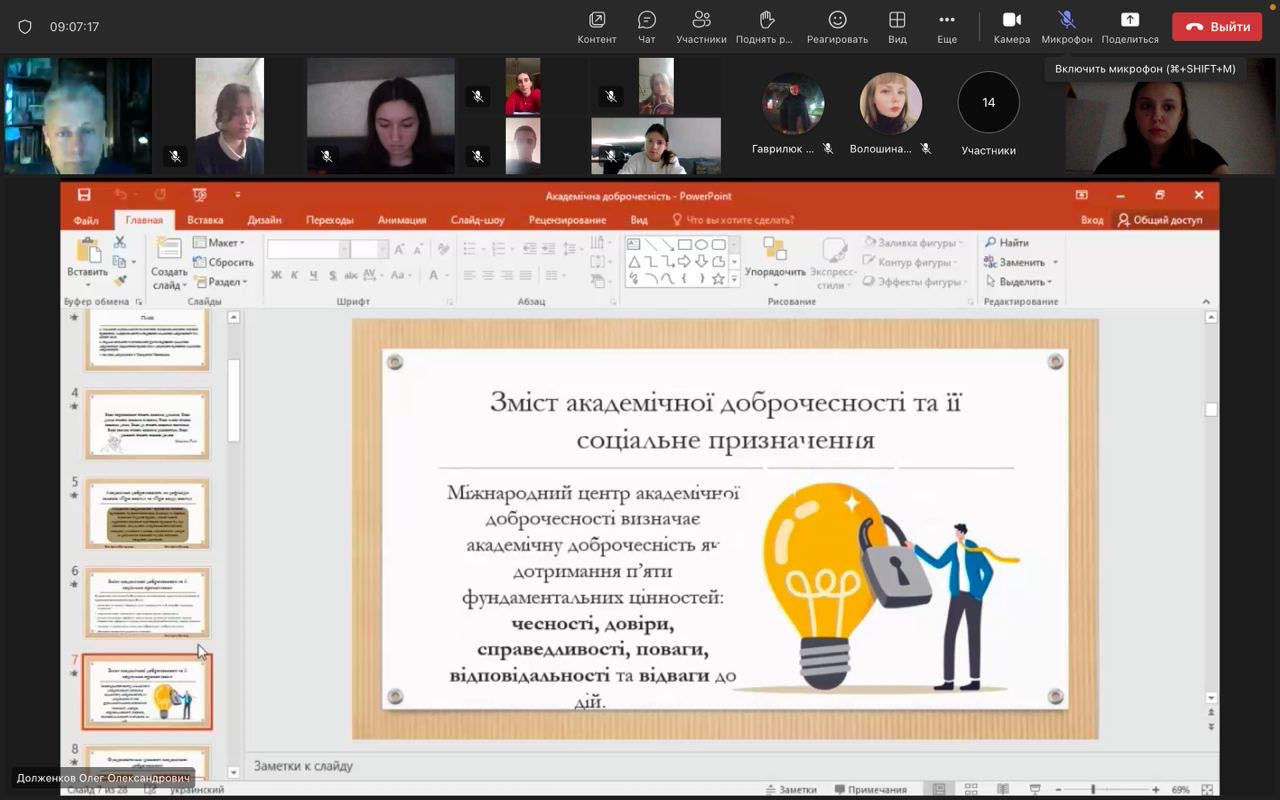Screen dimensions: 1280x800
Task: Open the Анимация ribbon tab
Action: click(402, 220)
